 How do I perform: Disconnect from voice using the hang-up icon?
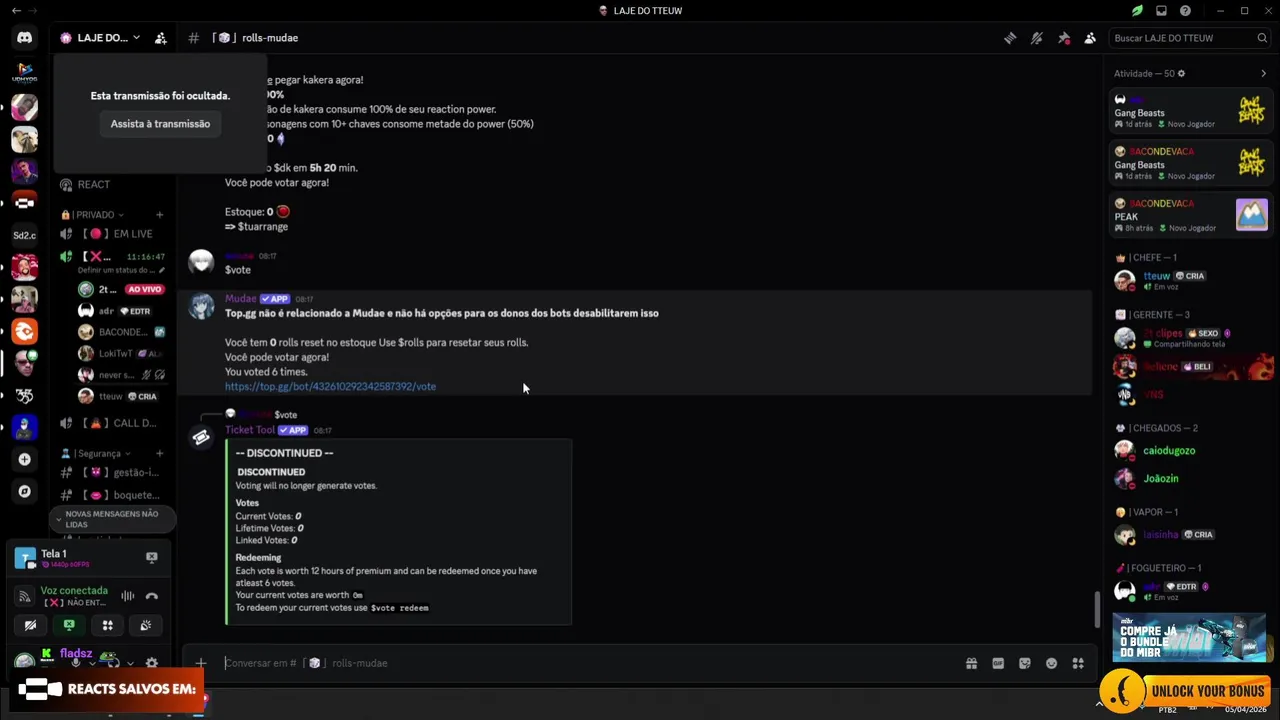click(x=152, y=596)
